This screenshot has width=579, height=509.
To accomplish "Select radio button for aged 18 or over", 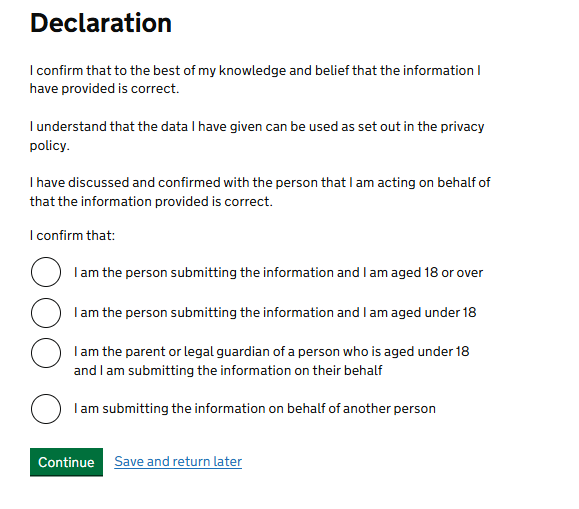I will click(46, 272).
